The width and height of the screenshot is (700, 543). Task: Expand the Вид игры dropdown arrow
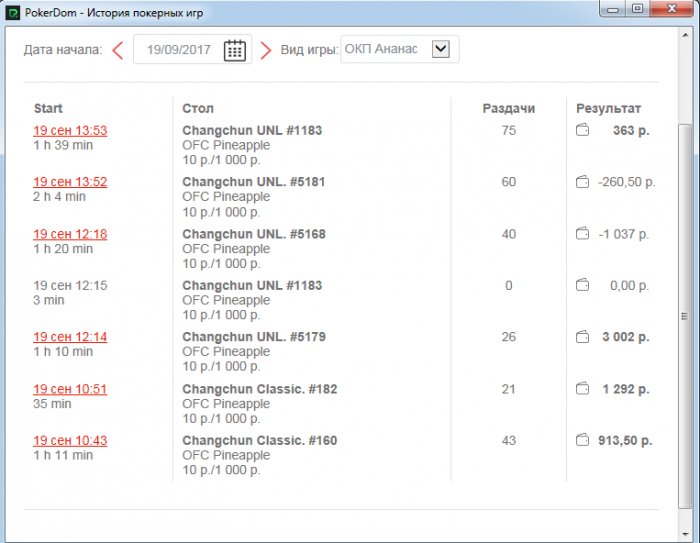(x=441, y=49)
